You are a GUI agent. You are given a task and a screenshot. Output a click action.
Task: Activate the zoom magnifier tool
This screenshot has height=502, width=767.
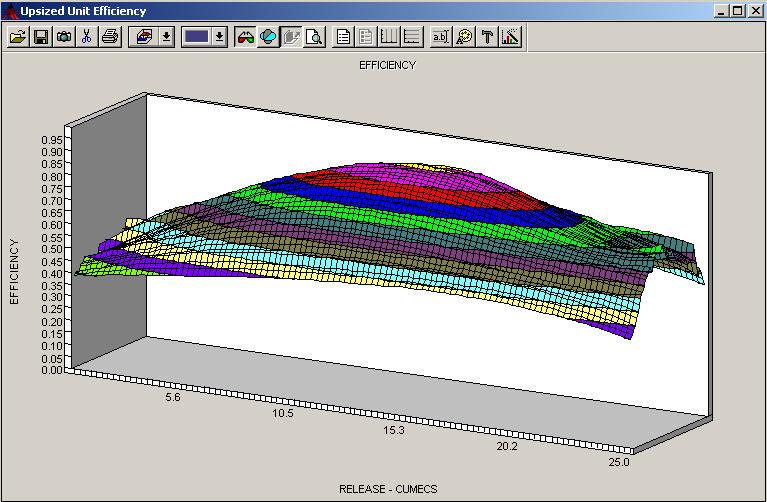[315, 37]
